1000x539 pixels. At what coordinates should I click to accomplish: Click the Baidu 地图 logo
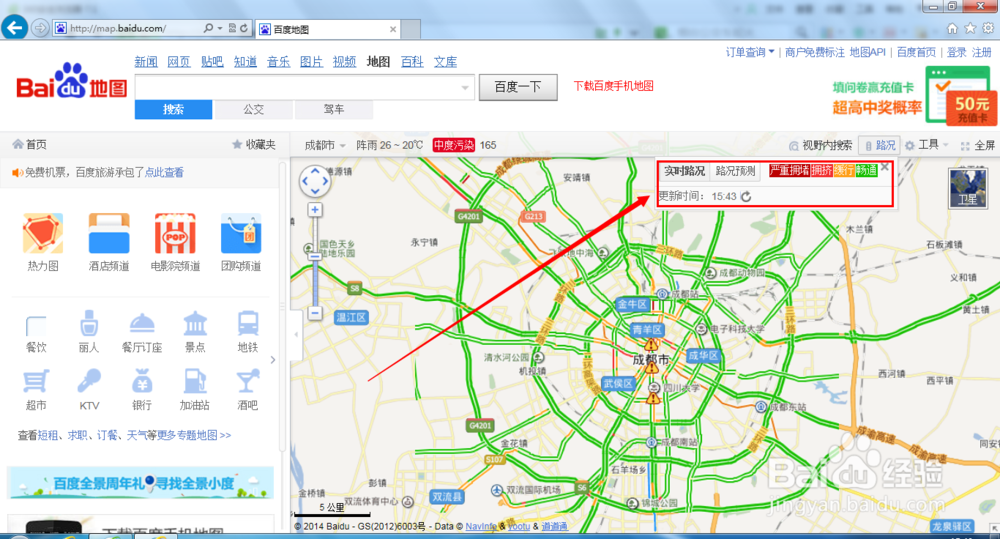coord(71,81)
